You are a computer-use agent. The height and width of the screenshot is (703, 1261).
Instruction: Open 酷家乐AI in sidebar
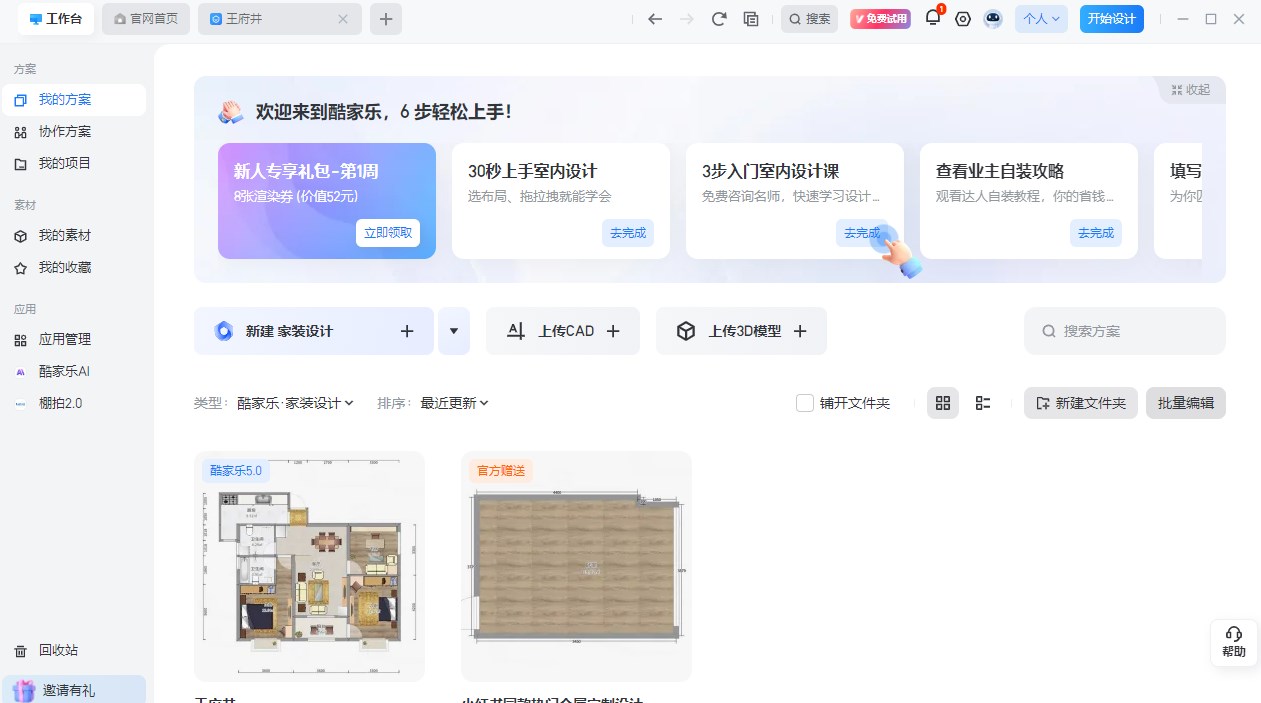74,372
